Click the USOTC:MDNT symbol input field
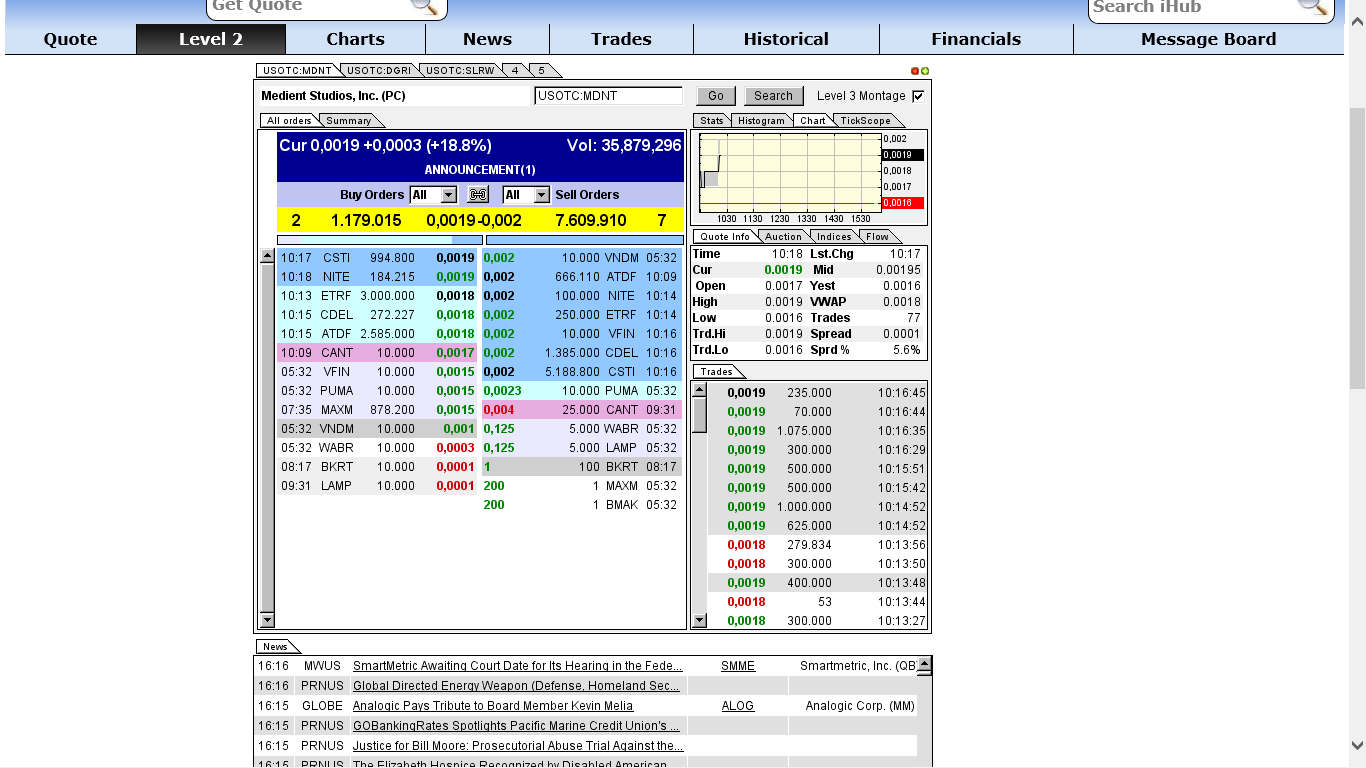 coord(608,96)
